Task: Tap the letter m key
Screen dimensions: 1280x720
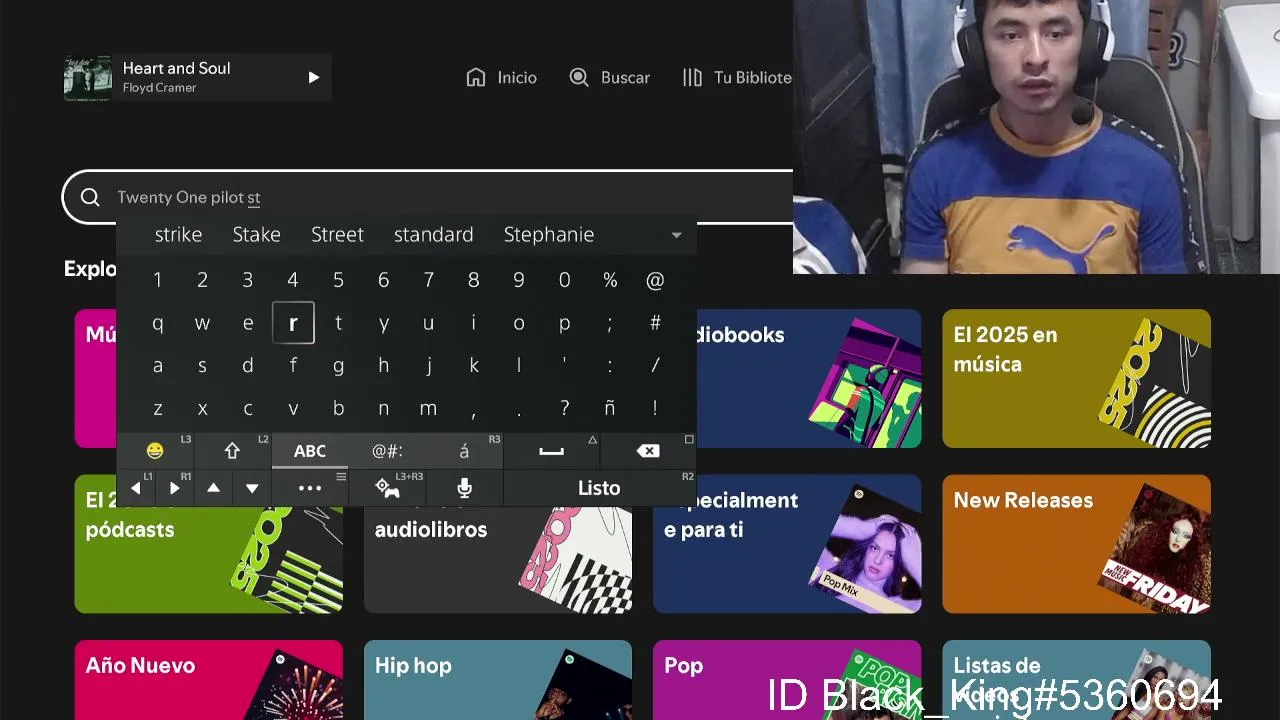Action: click(x=428, y=408)
